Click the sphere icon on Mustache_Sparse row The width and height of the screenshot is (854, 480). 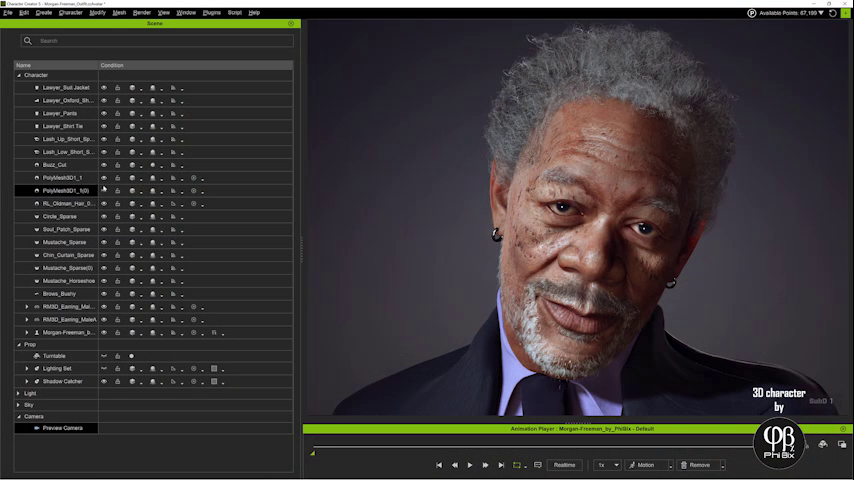click(132, 242)
